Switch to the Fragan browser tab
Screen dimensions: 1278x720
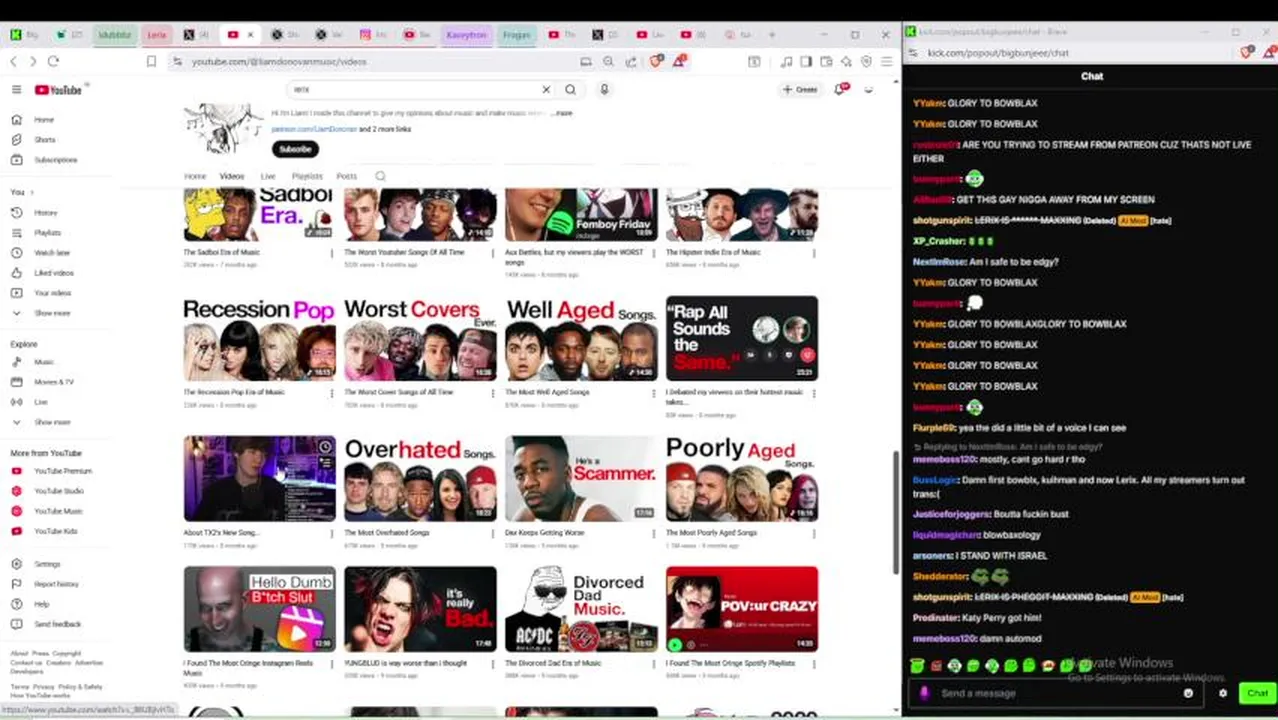click(x=516, y=34)
